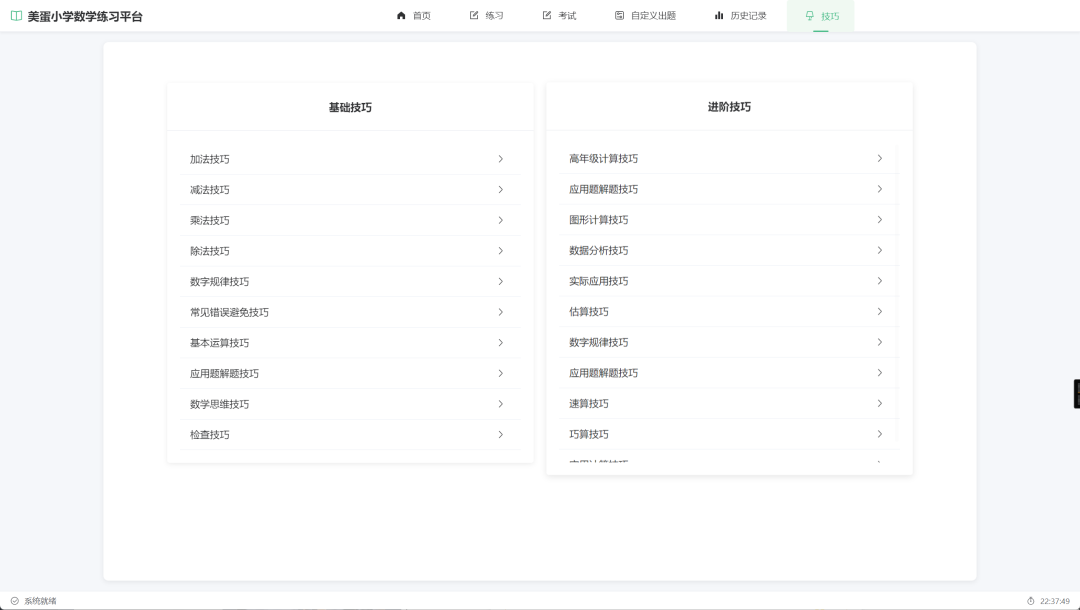Image resolution: width=1080 pixels, height=610 pixels.
Task: Switch to the 首页 tab
Action: tap(414, 15)
